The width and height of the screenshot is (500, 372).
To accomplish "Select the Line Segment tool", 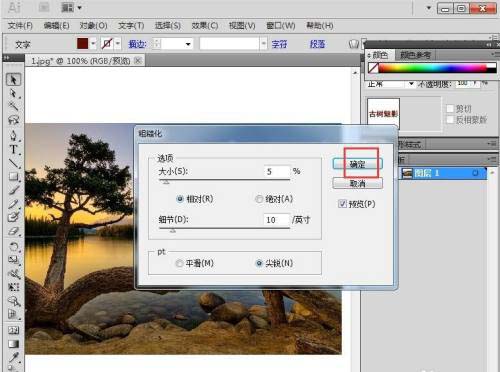I will point(13,163).
